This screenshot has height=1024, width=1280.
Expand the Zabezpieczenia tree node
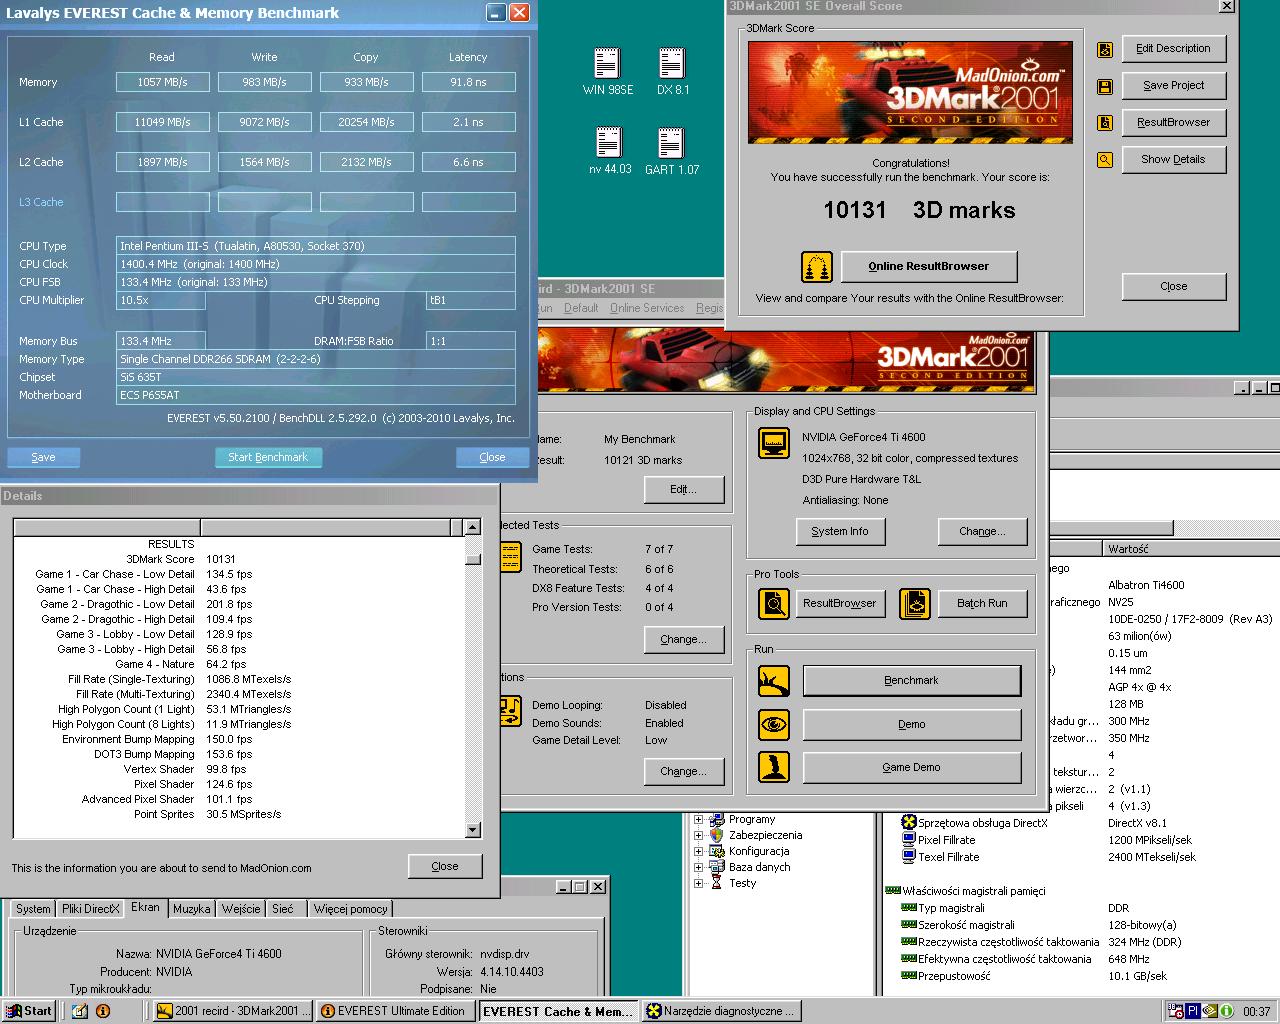coord(698,835)
